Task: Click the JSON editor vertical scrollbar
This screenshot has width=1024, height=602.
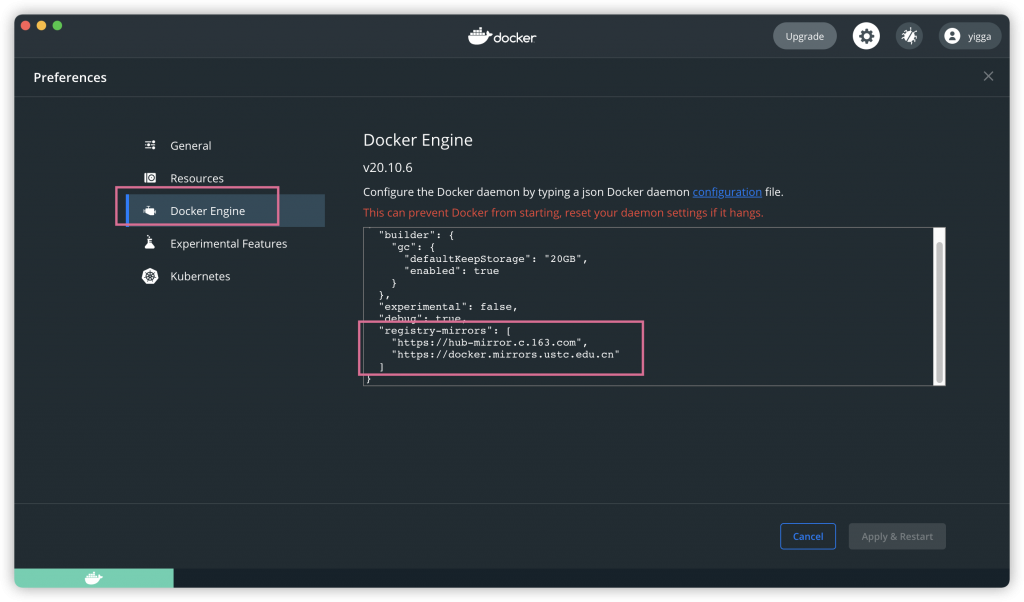Action: pyautogui.click(x=938, y=310)
